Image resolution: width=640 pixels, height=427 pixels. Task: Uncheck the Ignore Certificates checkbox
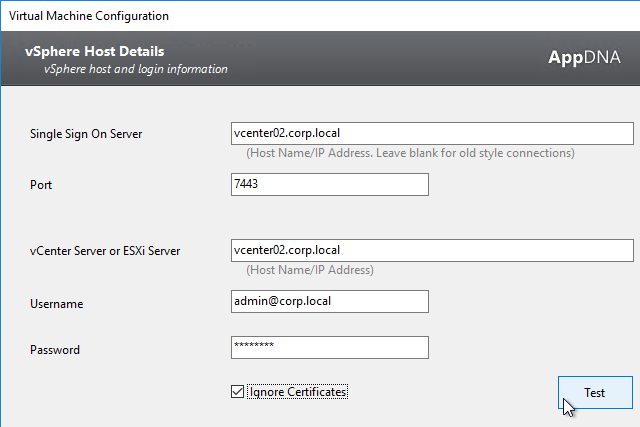click(237, 392)
